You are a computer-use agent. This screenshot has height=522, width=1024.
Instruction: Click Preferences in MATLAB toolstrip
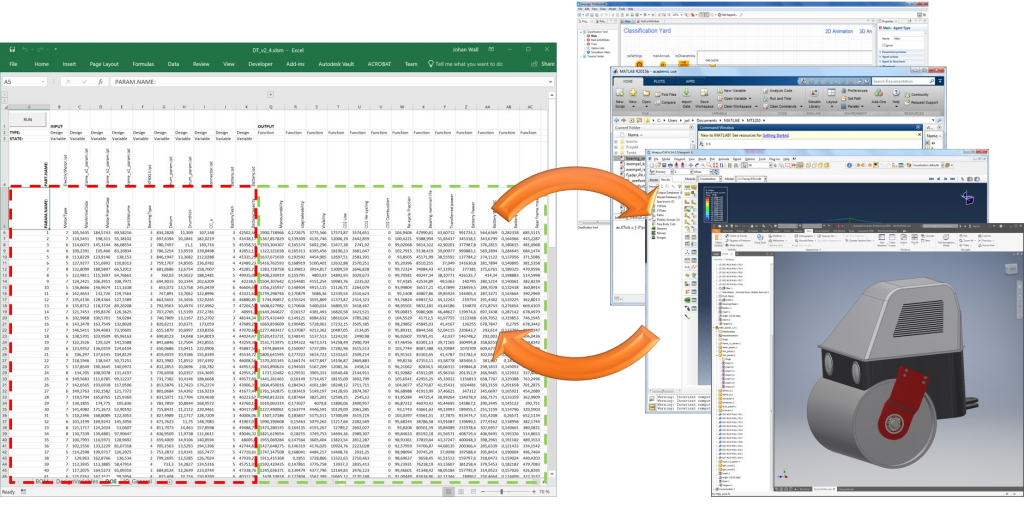click(854, 90)
